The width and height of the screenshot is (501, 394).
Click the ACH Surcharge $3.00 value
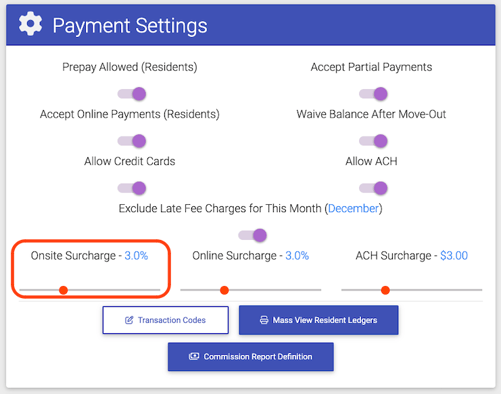pyautogui.click(x=454, y=256)
